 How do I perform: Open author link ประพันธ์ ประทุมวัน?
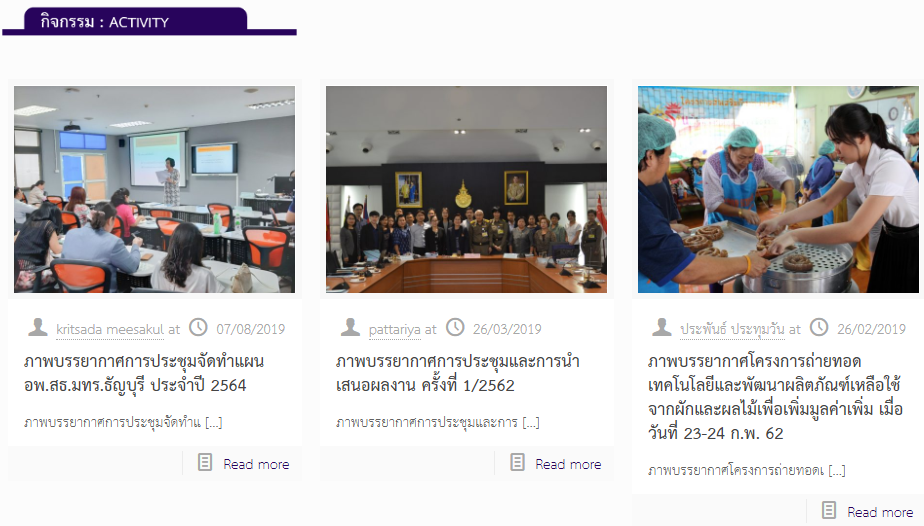(732, 329)
